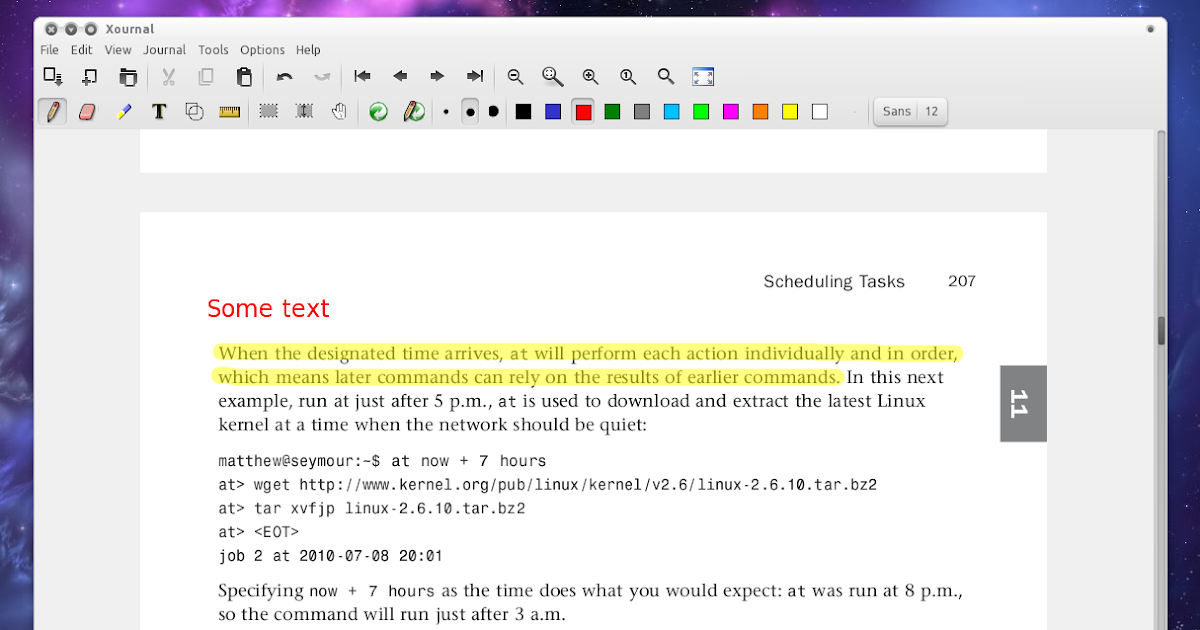The image size is (1200, 630).
Task: Click the Set Zoom magnifier icon
Action: (666, 76)
